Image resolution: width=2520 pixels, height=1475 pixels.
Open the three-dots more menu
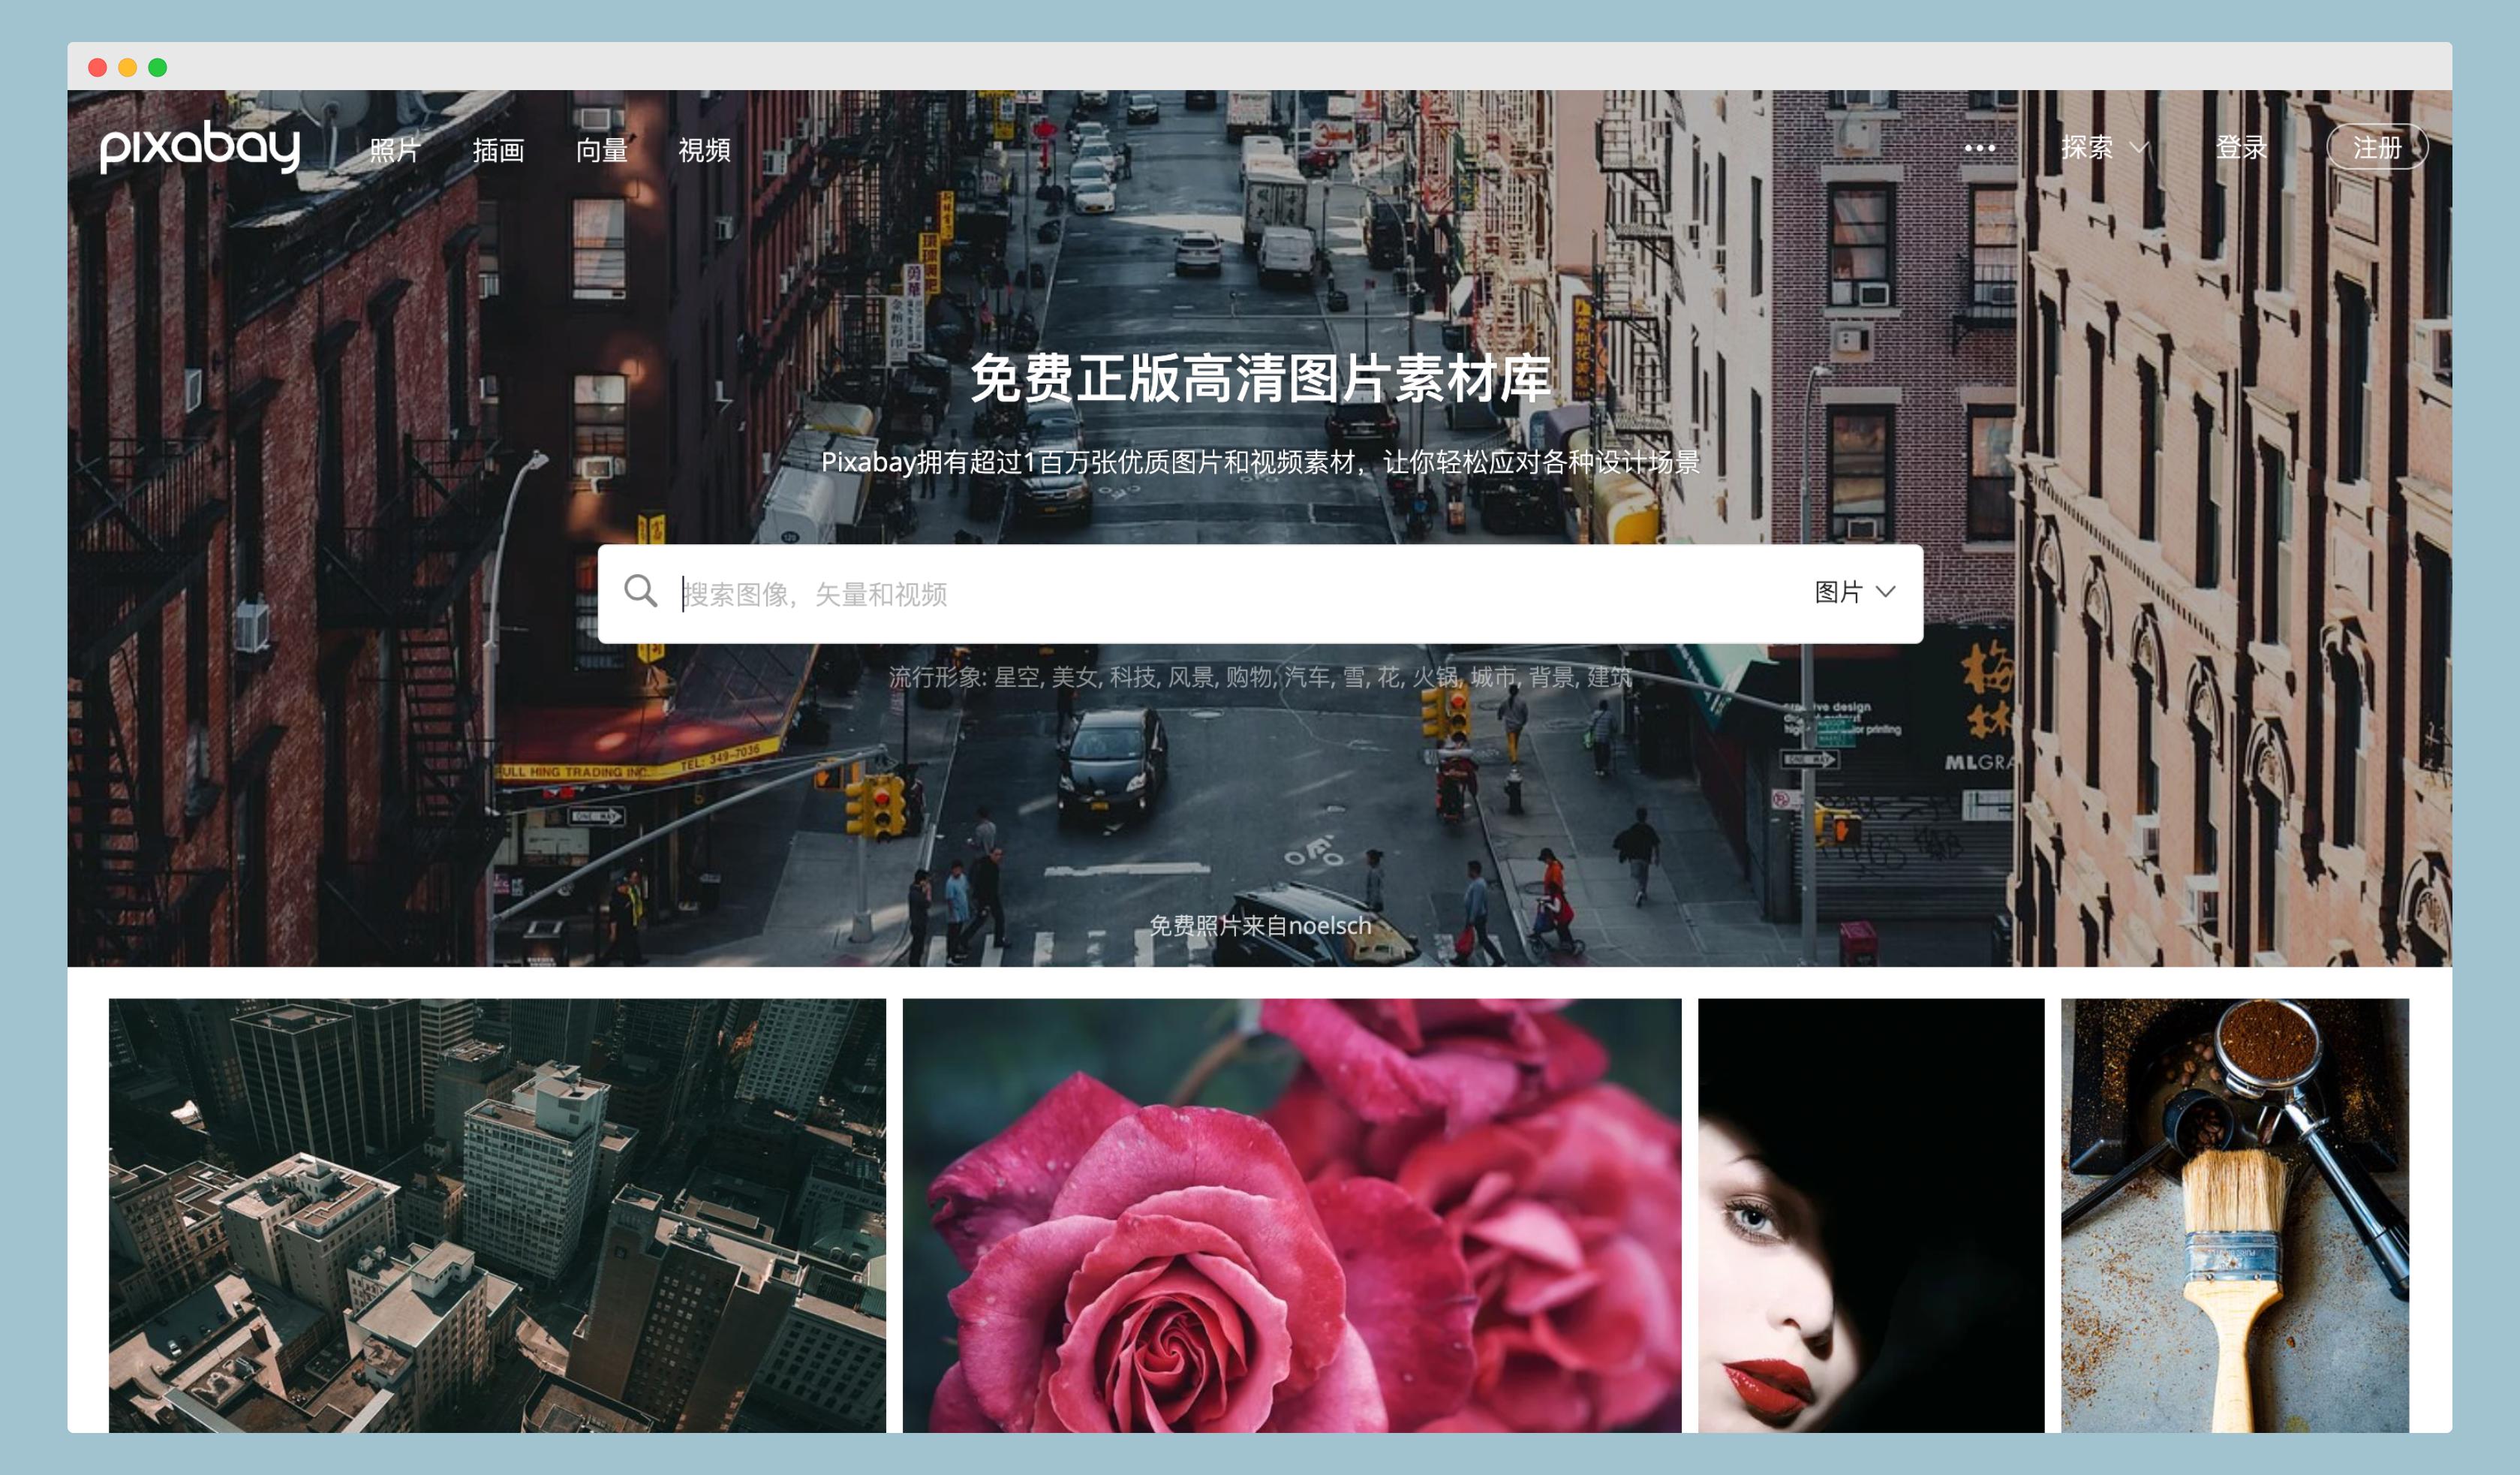(x=1979, y=148)
